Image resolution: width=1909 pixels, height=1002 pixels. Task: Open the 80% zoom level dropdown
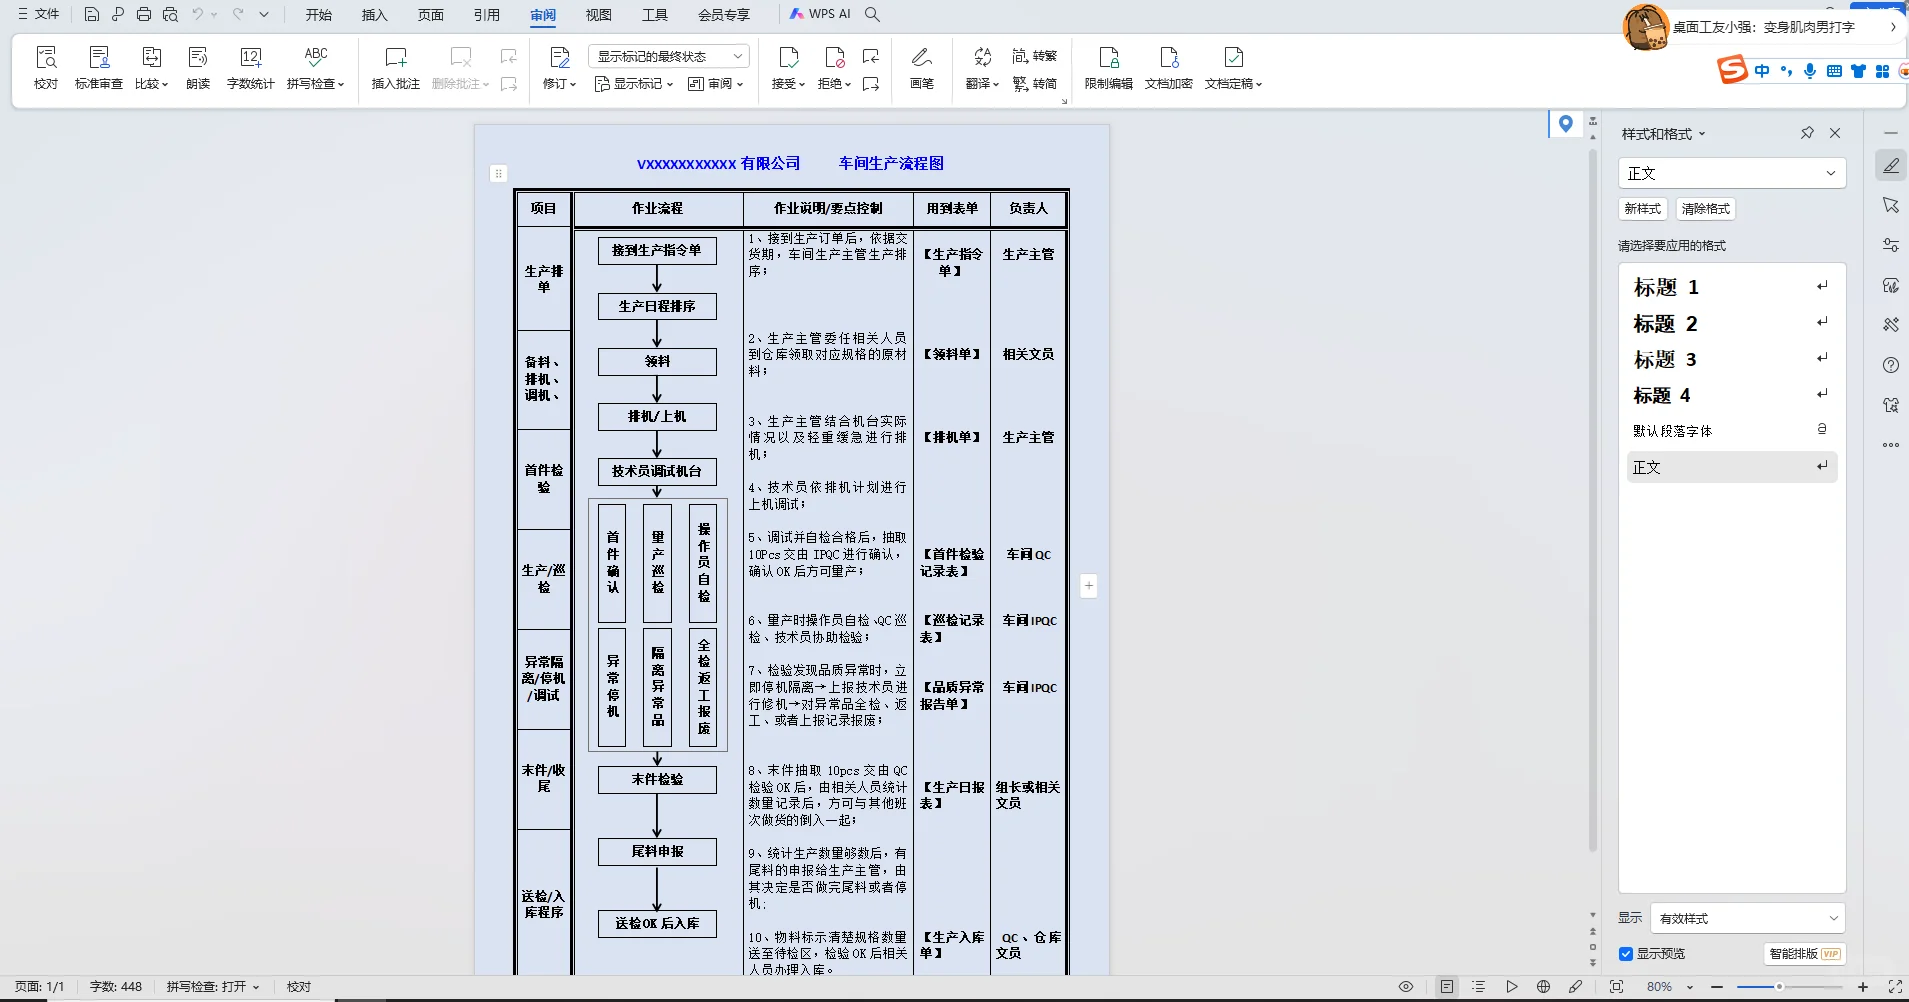(1670, 987)
